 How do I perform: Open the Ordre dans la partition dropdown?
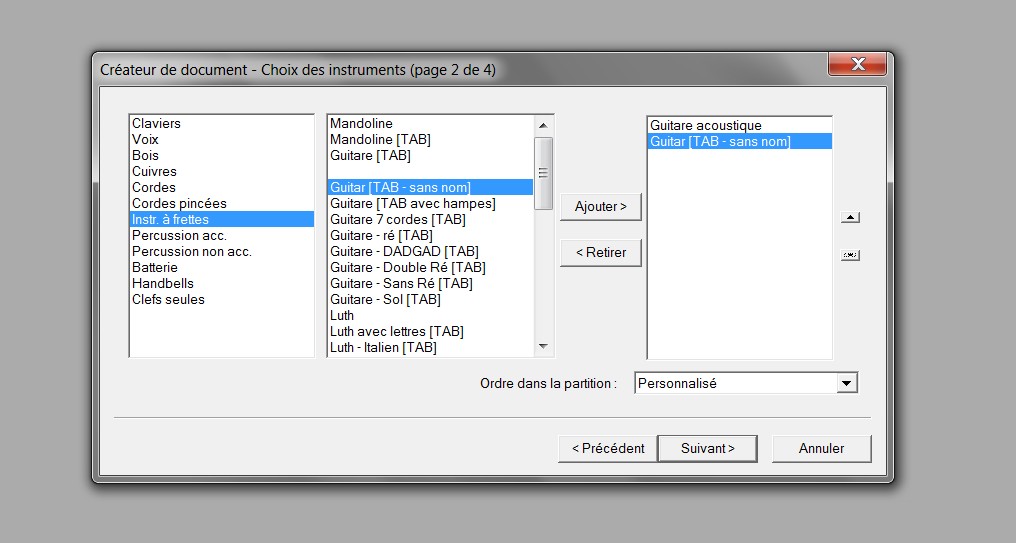pyautogui.click(x=846, y=383)
